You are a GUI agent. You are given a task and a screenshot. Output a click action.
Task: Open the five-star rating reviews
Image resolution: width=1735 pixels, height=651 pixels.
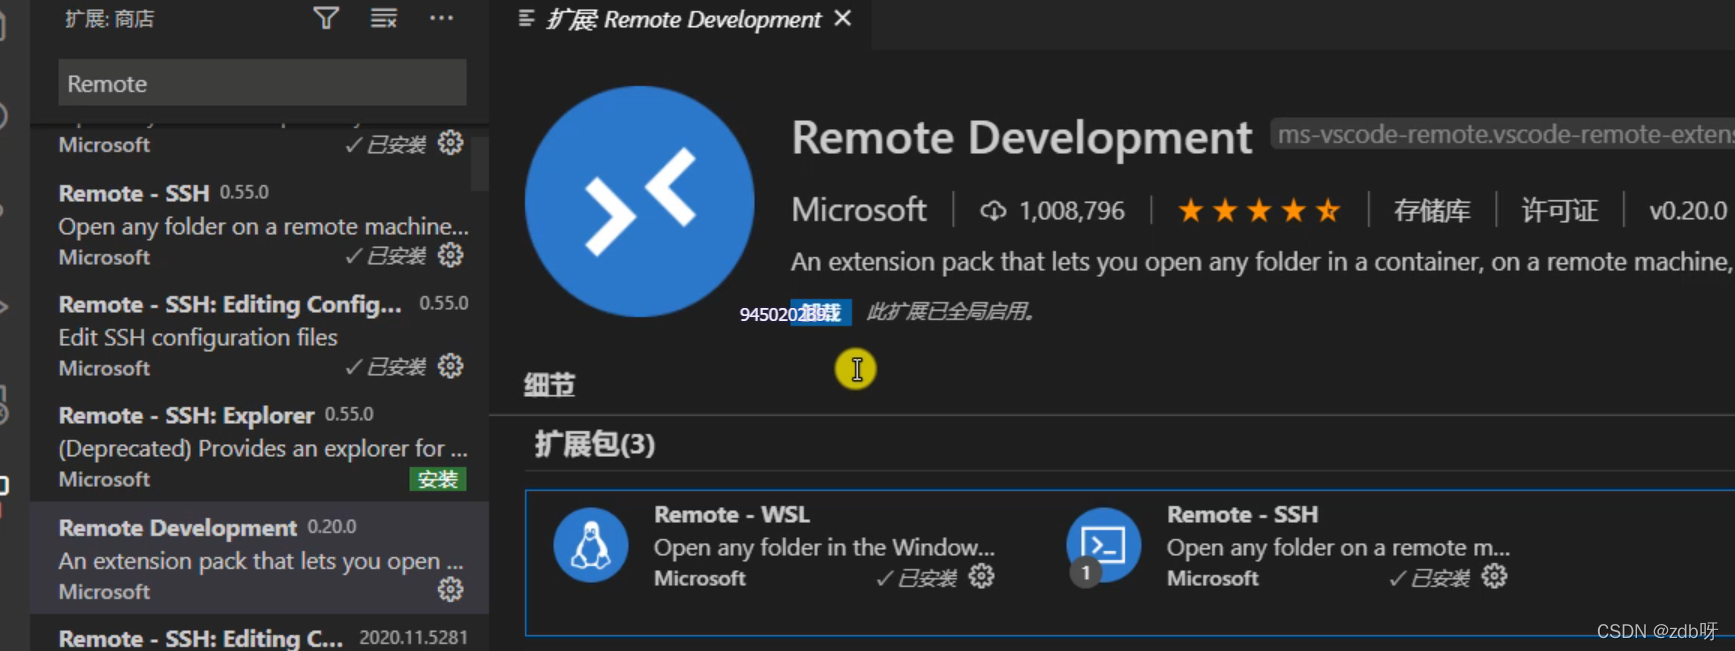tap(1259, 211)
